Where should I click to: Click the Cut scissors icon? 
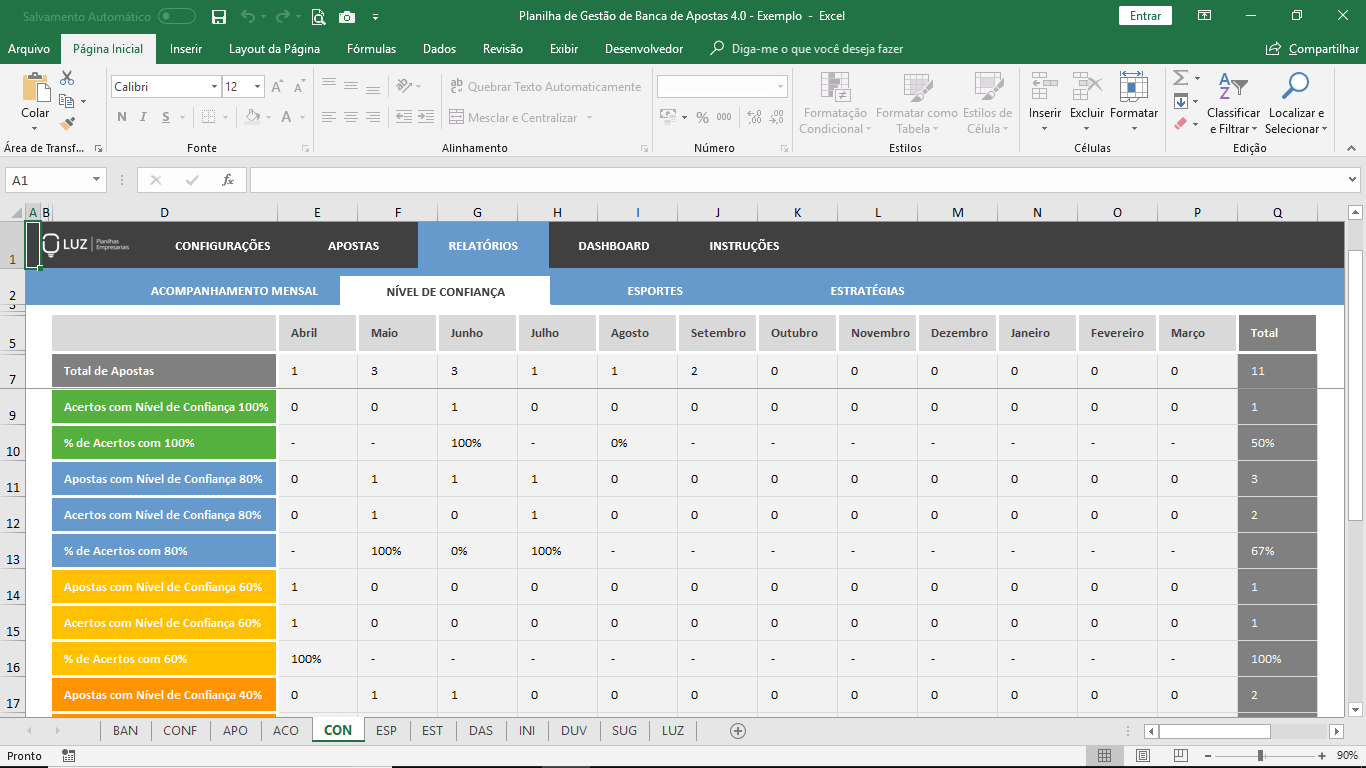[67, 78]
